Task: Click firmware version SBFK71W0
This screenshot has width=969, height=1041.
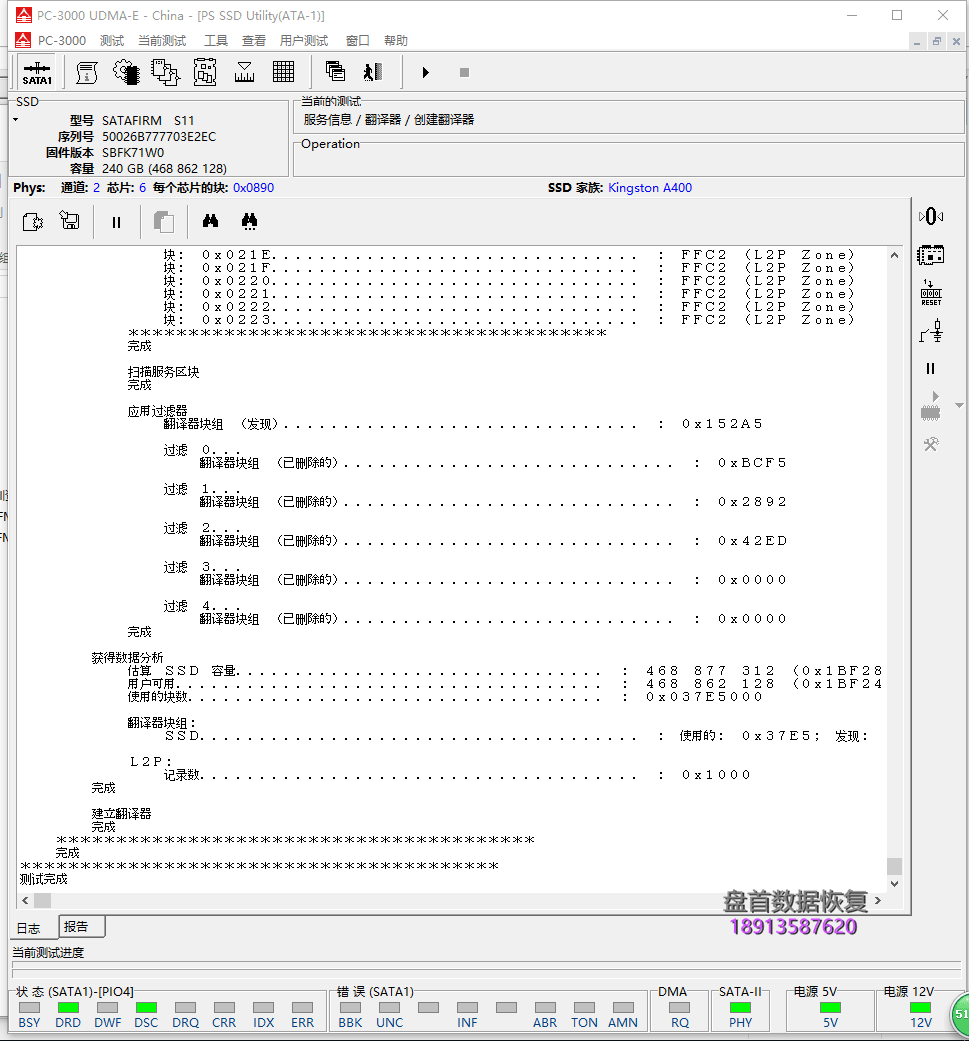Action: pos(133,153)
